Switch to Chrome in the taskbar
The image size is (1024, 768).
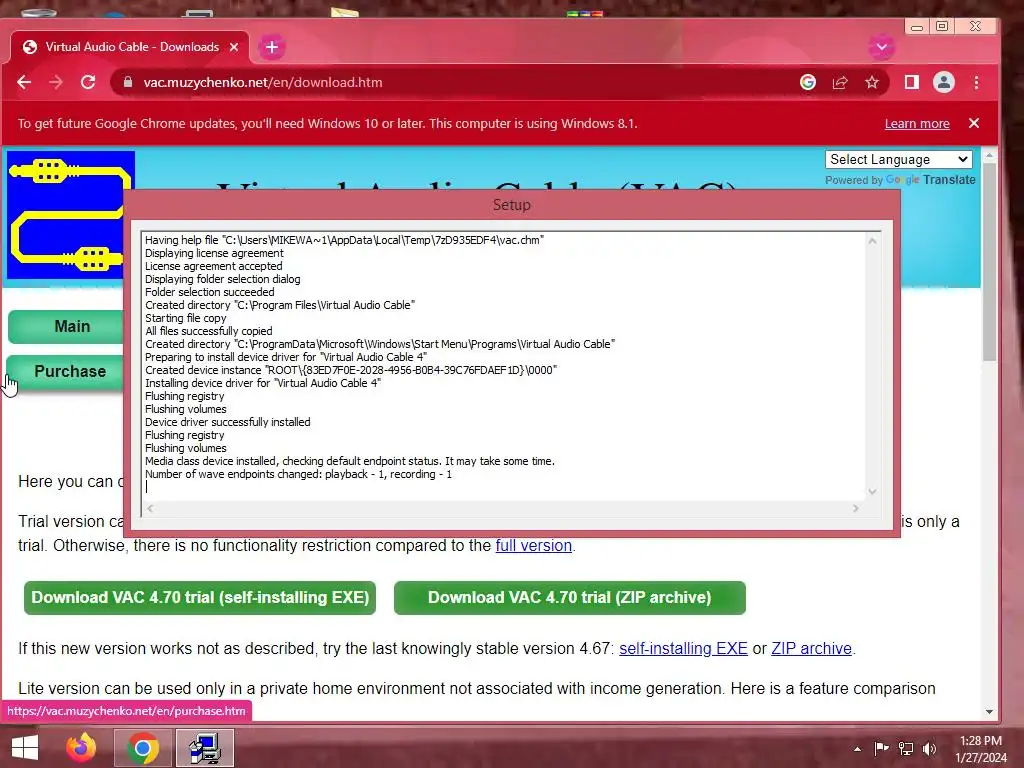click(x=143, y=748)
